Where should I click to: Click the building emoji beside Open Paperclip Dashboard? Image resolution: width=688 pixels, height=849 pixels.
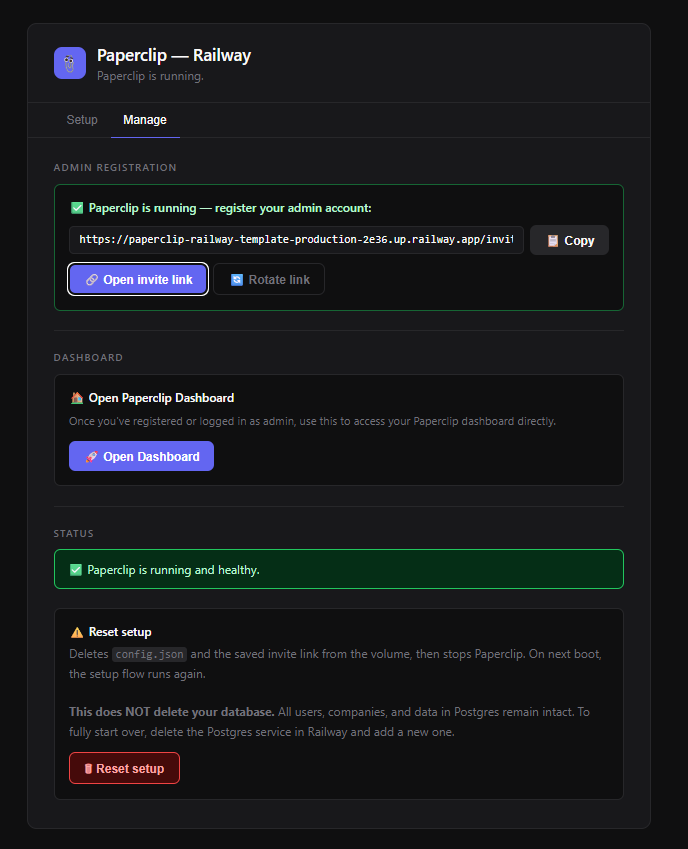pos(77,398)
